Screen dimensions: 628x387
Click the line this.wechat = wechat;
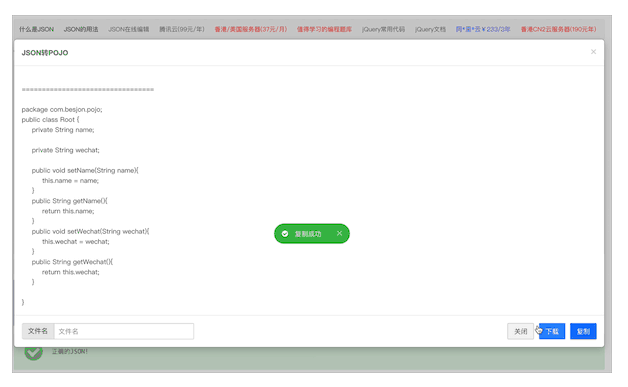click(76, 242)
